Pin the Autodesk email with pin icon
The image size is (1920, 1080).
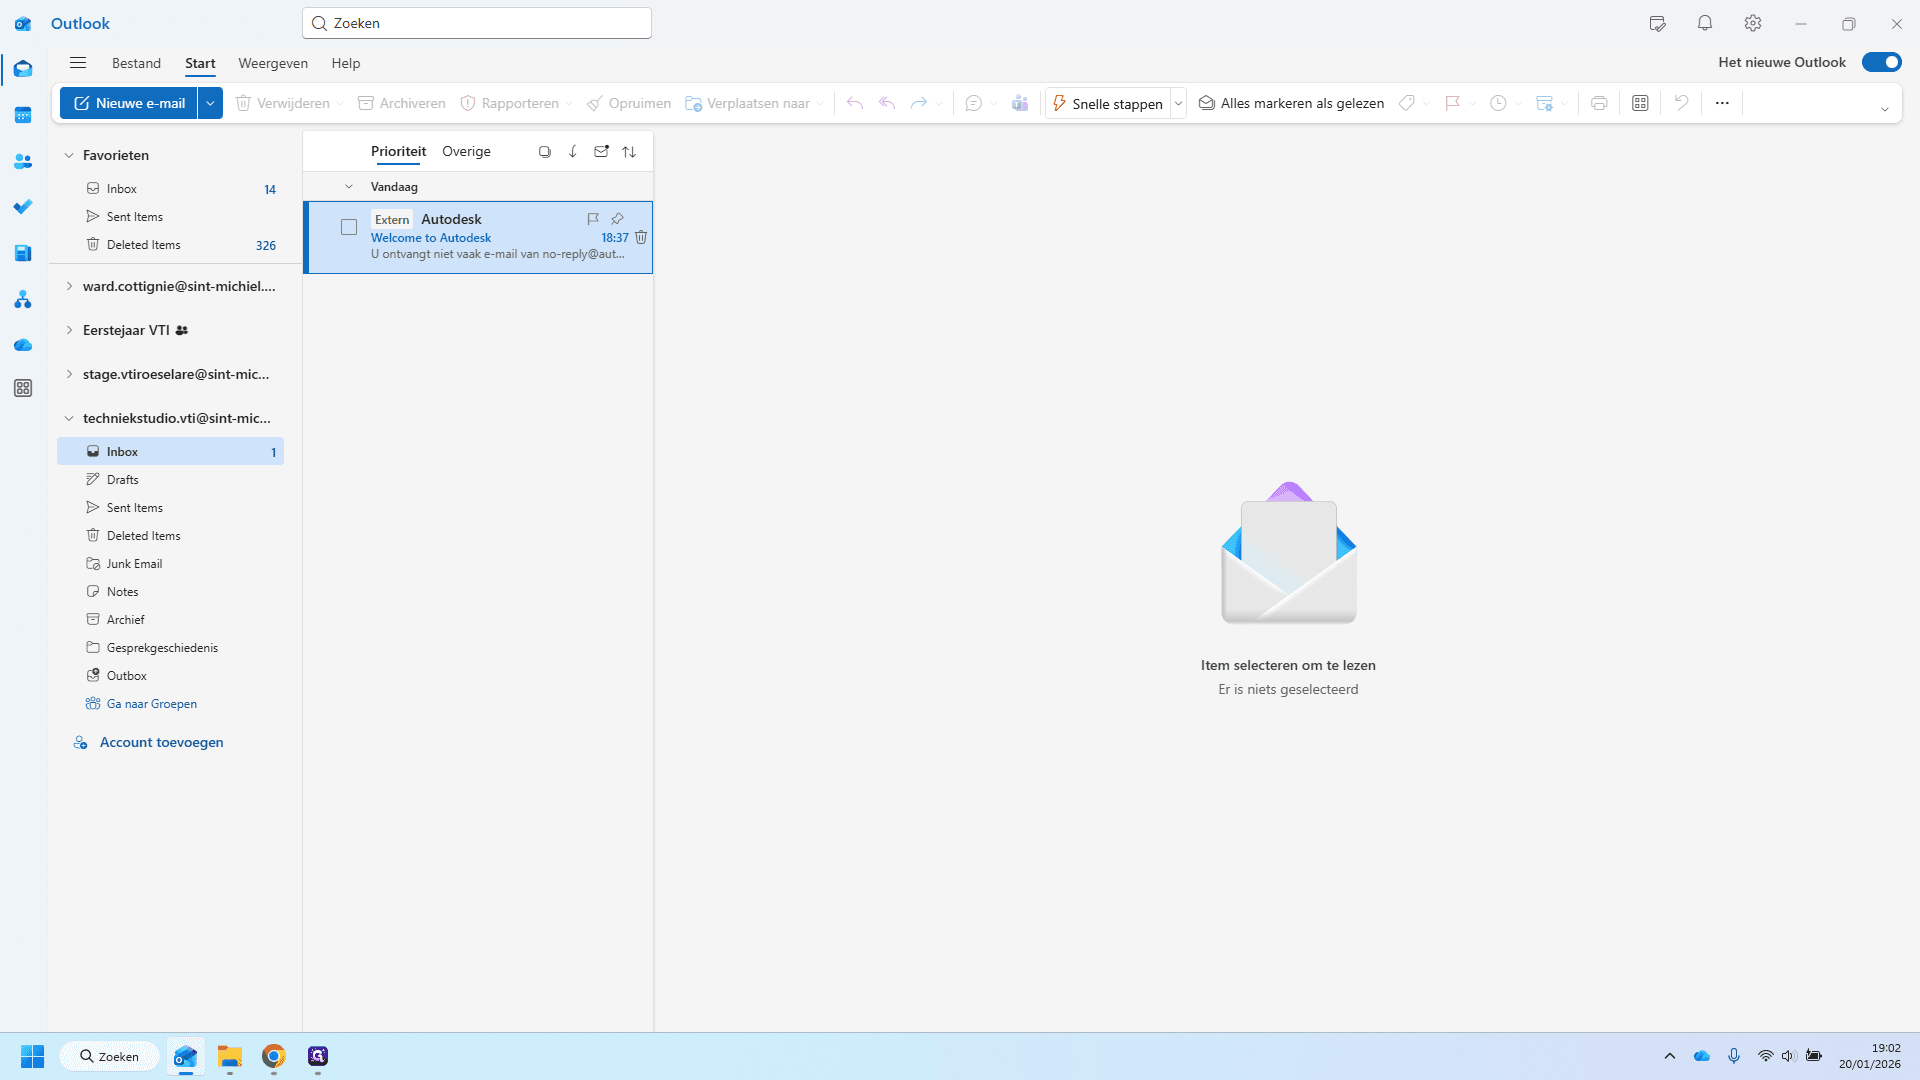click(x=618, y=219)
